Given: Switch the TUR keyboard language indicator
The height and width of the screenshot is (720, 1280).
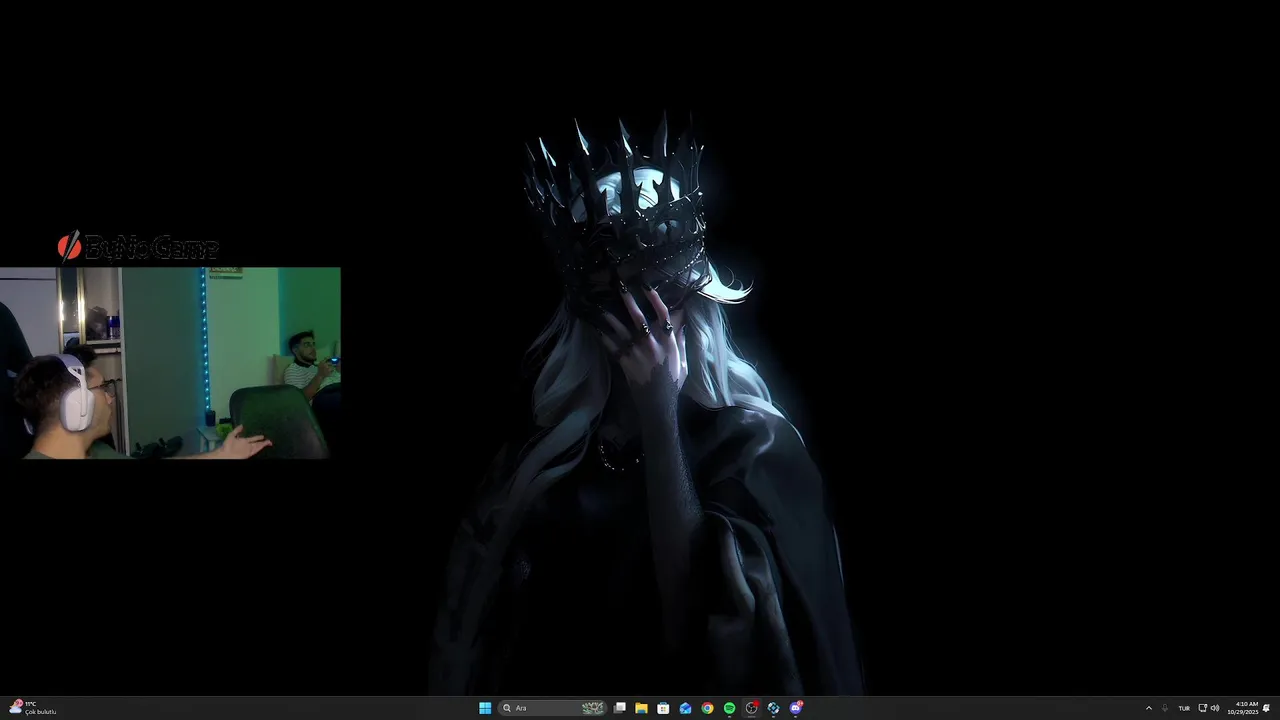Looking at the screenshot, I should click(1184, 708).
